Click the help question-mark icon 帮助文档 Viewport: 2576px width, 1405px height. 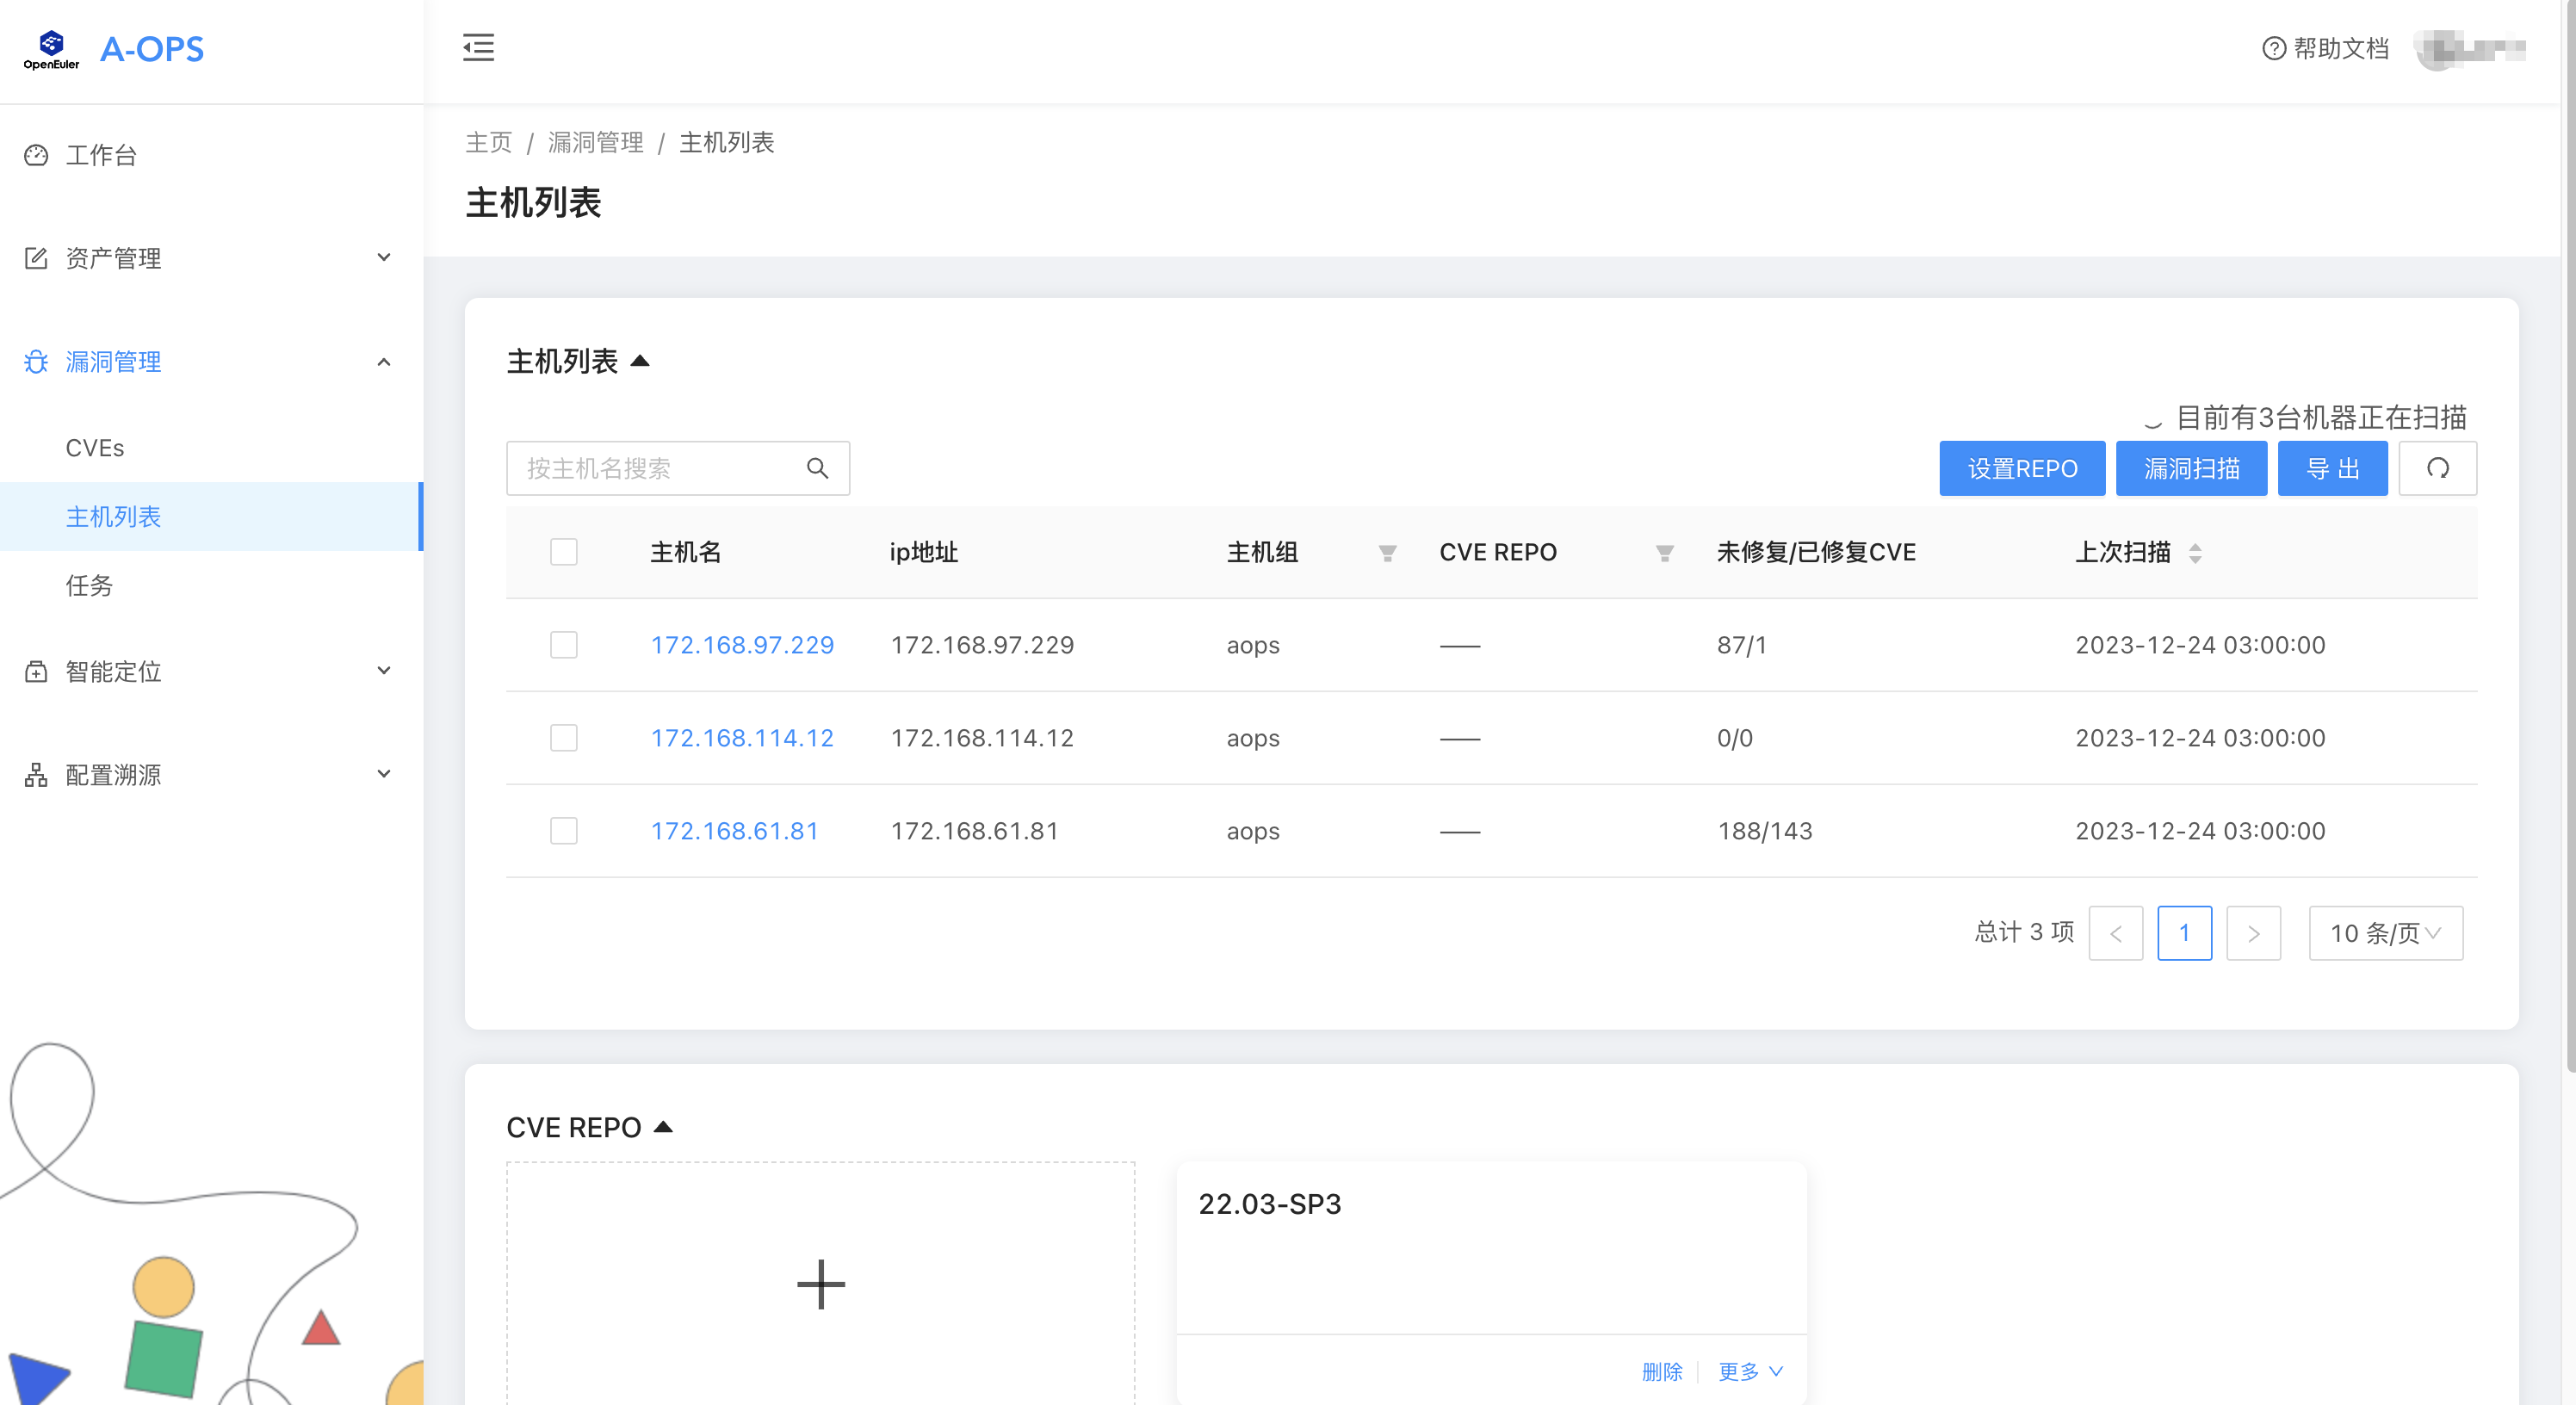[x=2273, y=48]
